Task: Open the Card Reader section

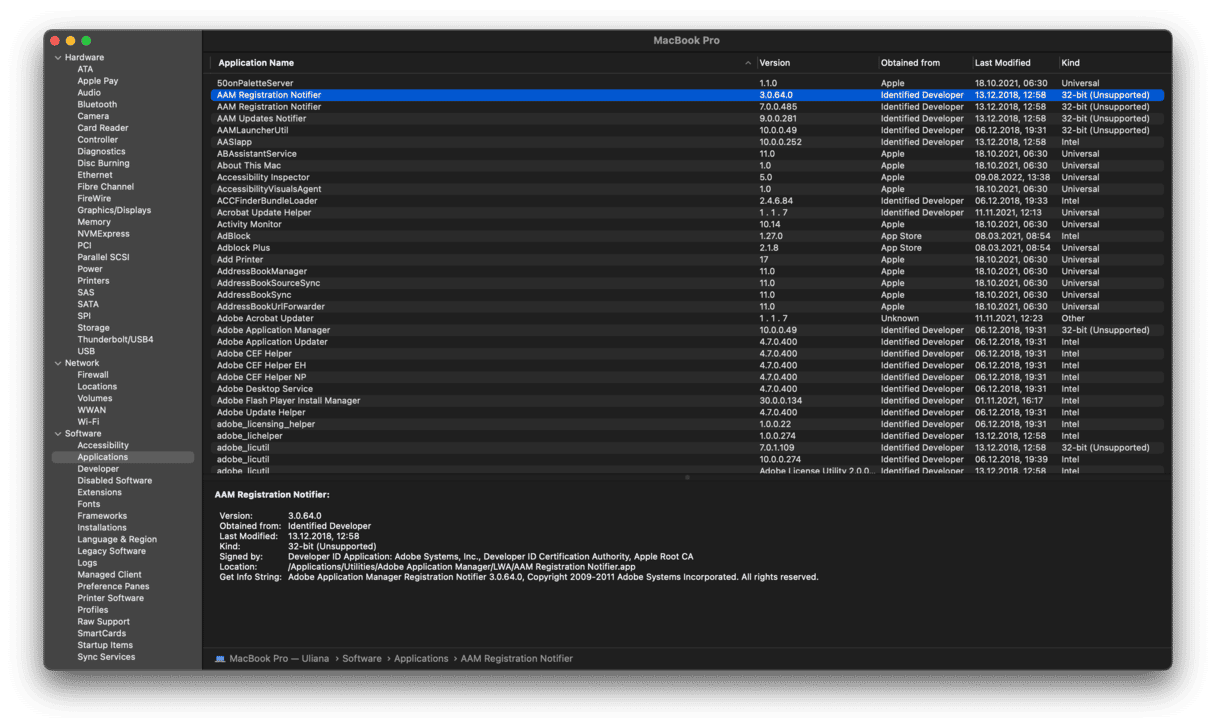Action: click(103, 128)
